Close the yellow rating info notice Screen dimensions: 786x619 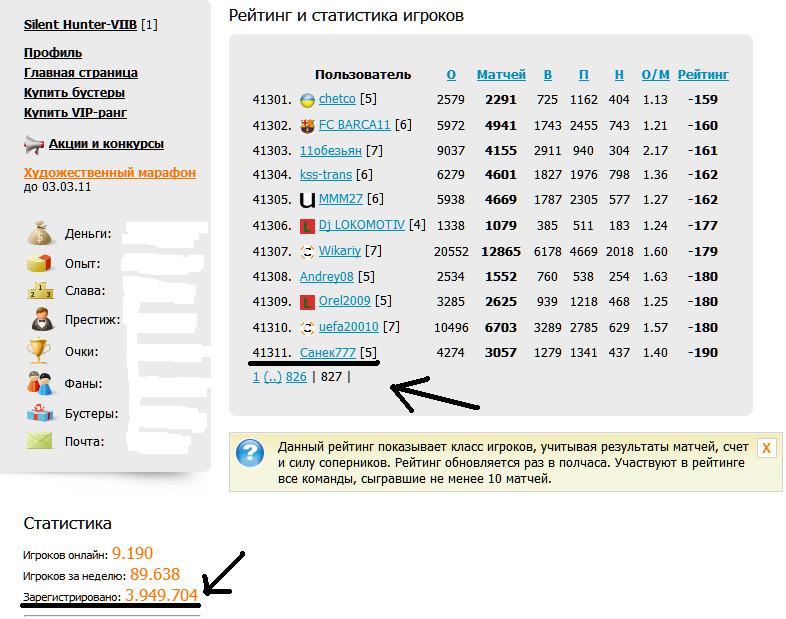click(766, 448)
